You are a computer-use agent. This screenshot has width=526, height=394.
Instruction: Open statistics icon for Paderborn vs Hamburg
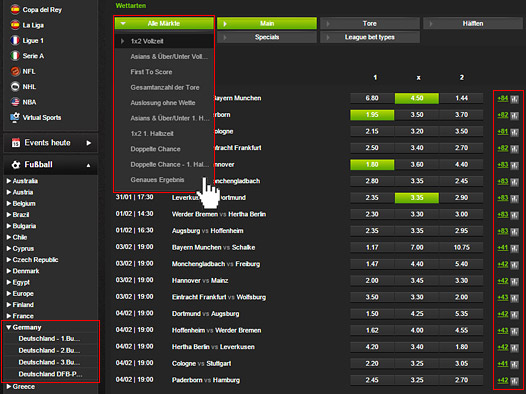tap(514, 381)
